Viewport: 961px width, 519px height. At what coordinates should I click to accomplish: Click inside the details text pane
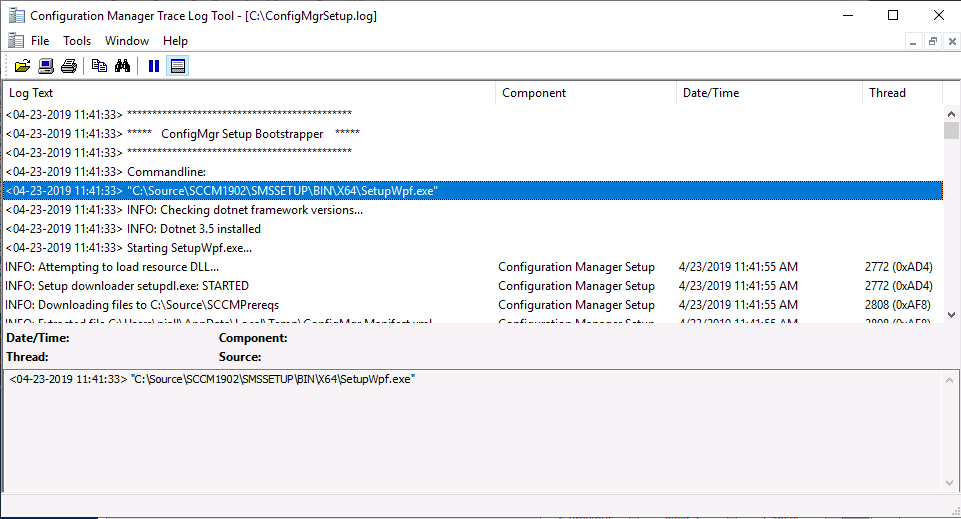(x=472, y=431)
